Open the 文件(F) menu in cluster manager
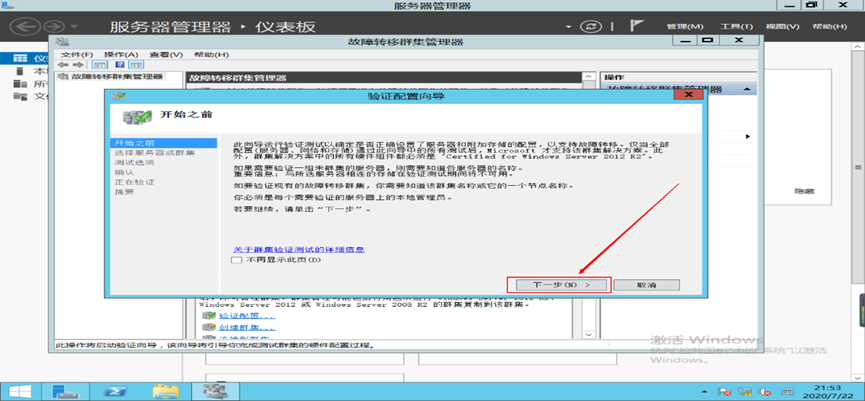865x401 pixels. click(77, 55)
